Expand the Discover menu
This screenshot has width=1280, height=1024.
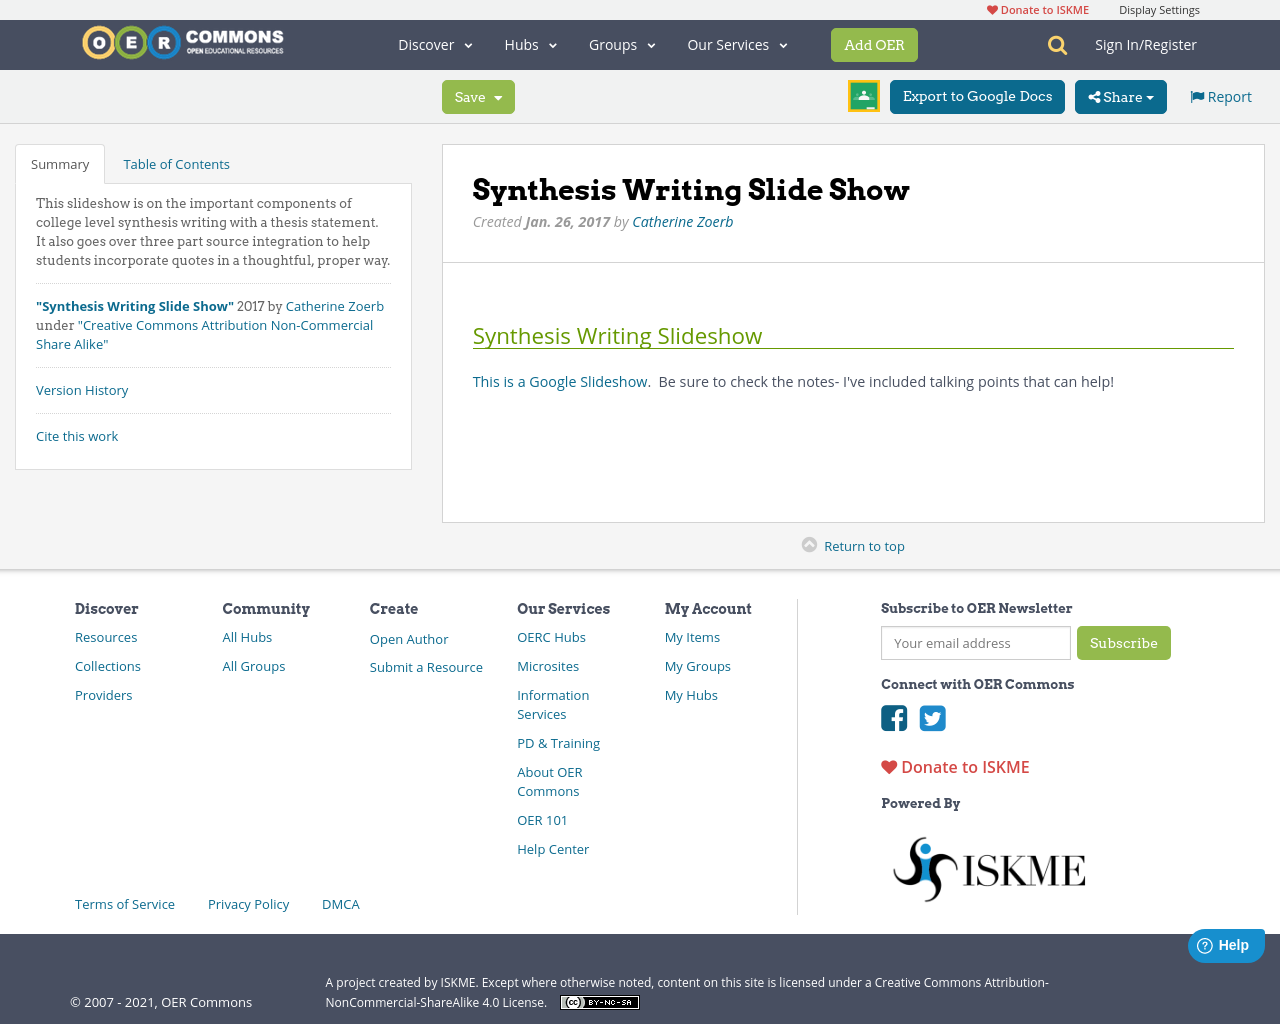pos(434,44)
